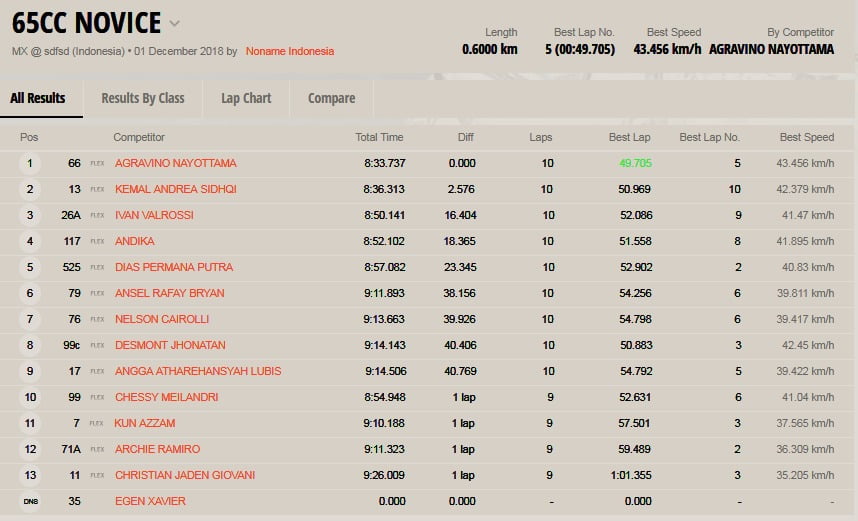Click FLEX icon beside Kemal Andrea Sidhqi
This screenshot has width=858, height=521.
point(97,189)
